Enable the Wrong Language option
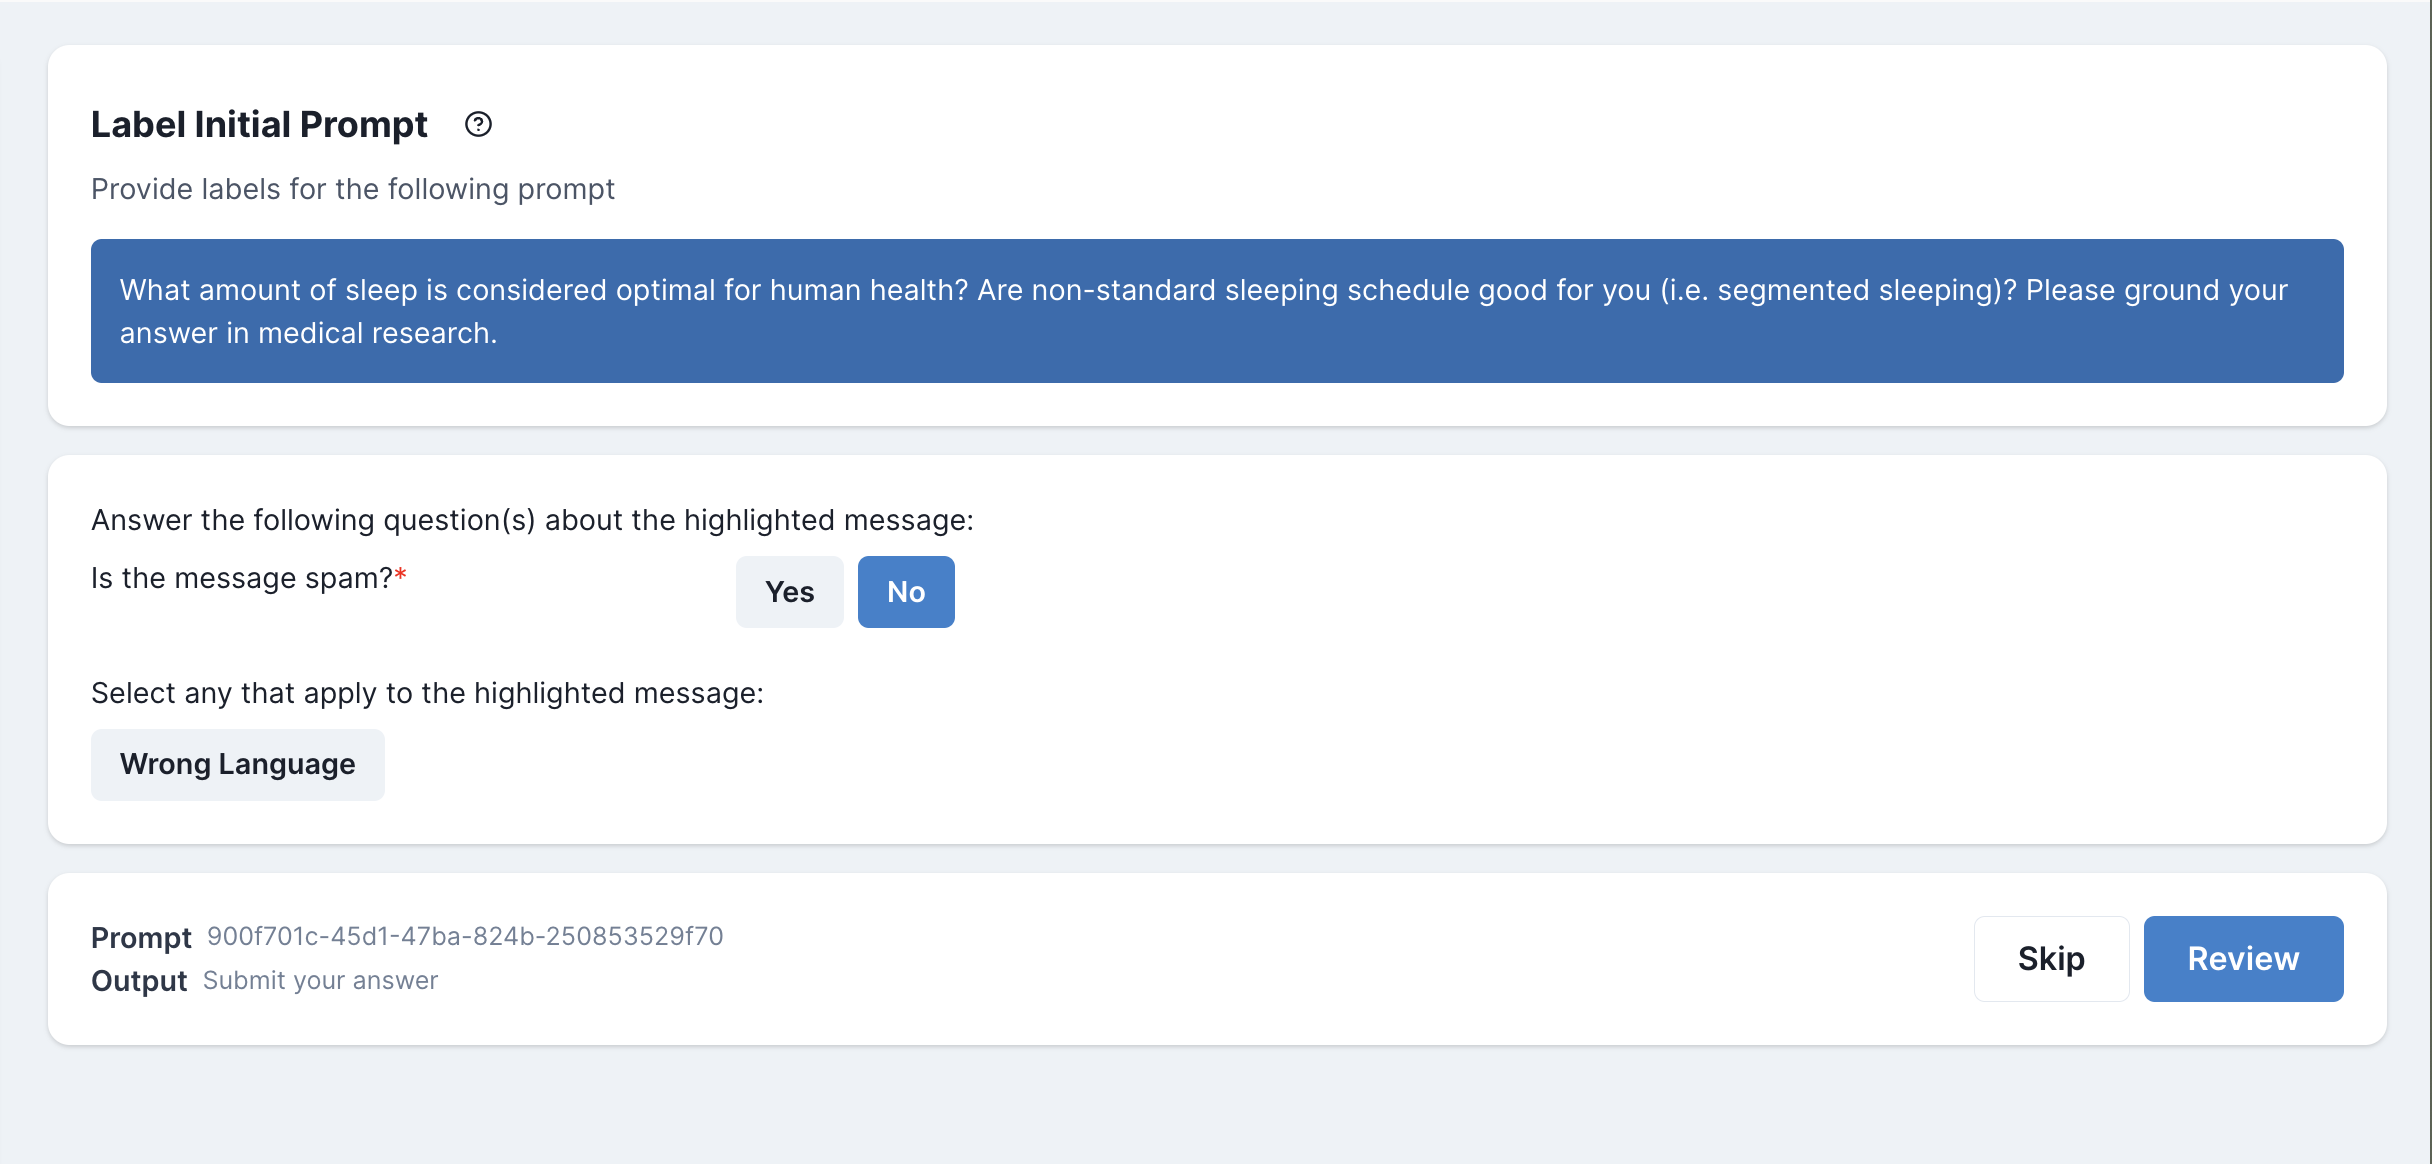 click(x=237, y=764)
